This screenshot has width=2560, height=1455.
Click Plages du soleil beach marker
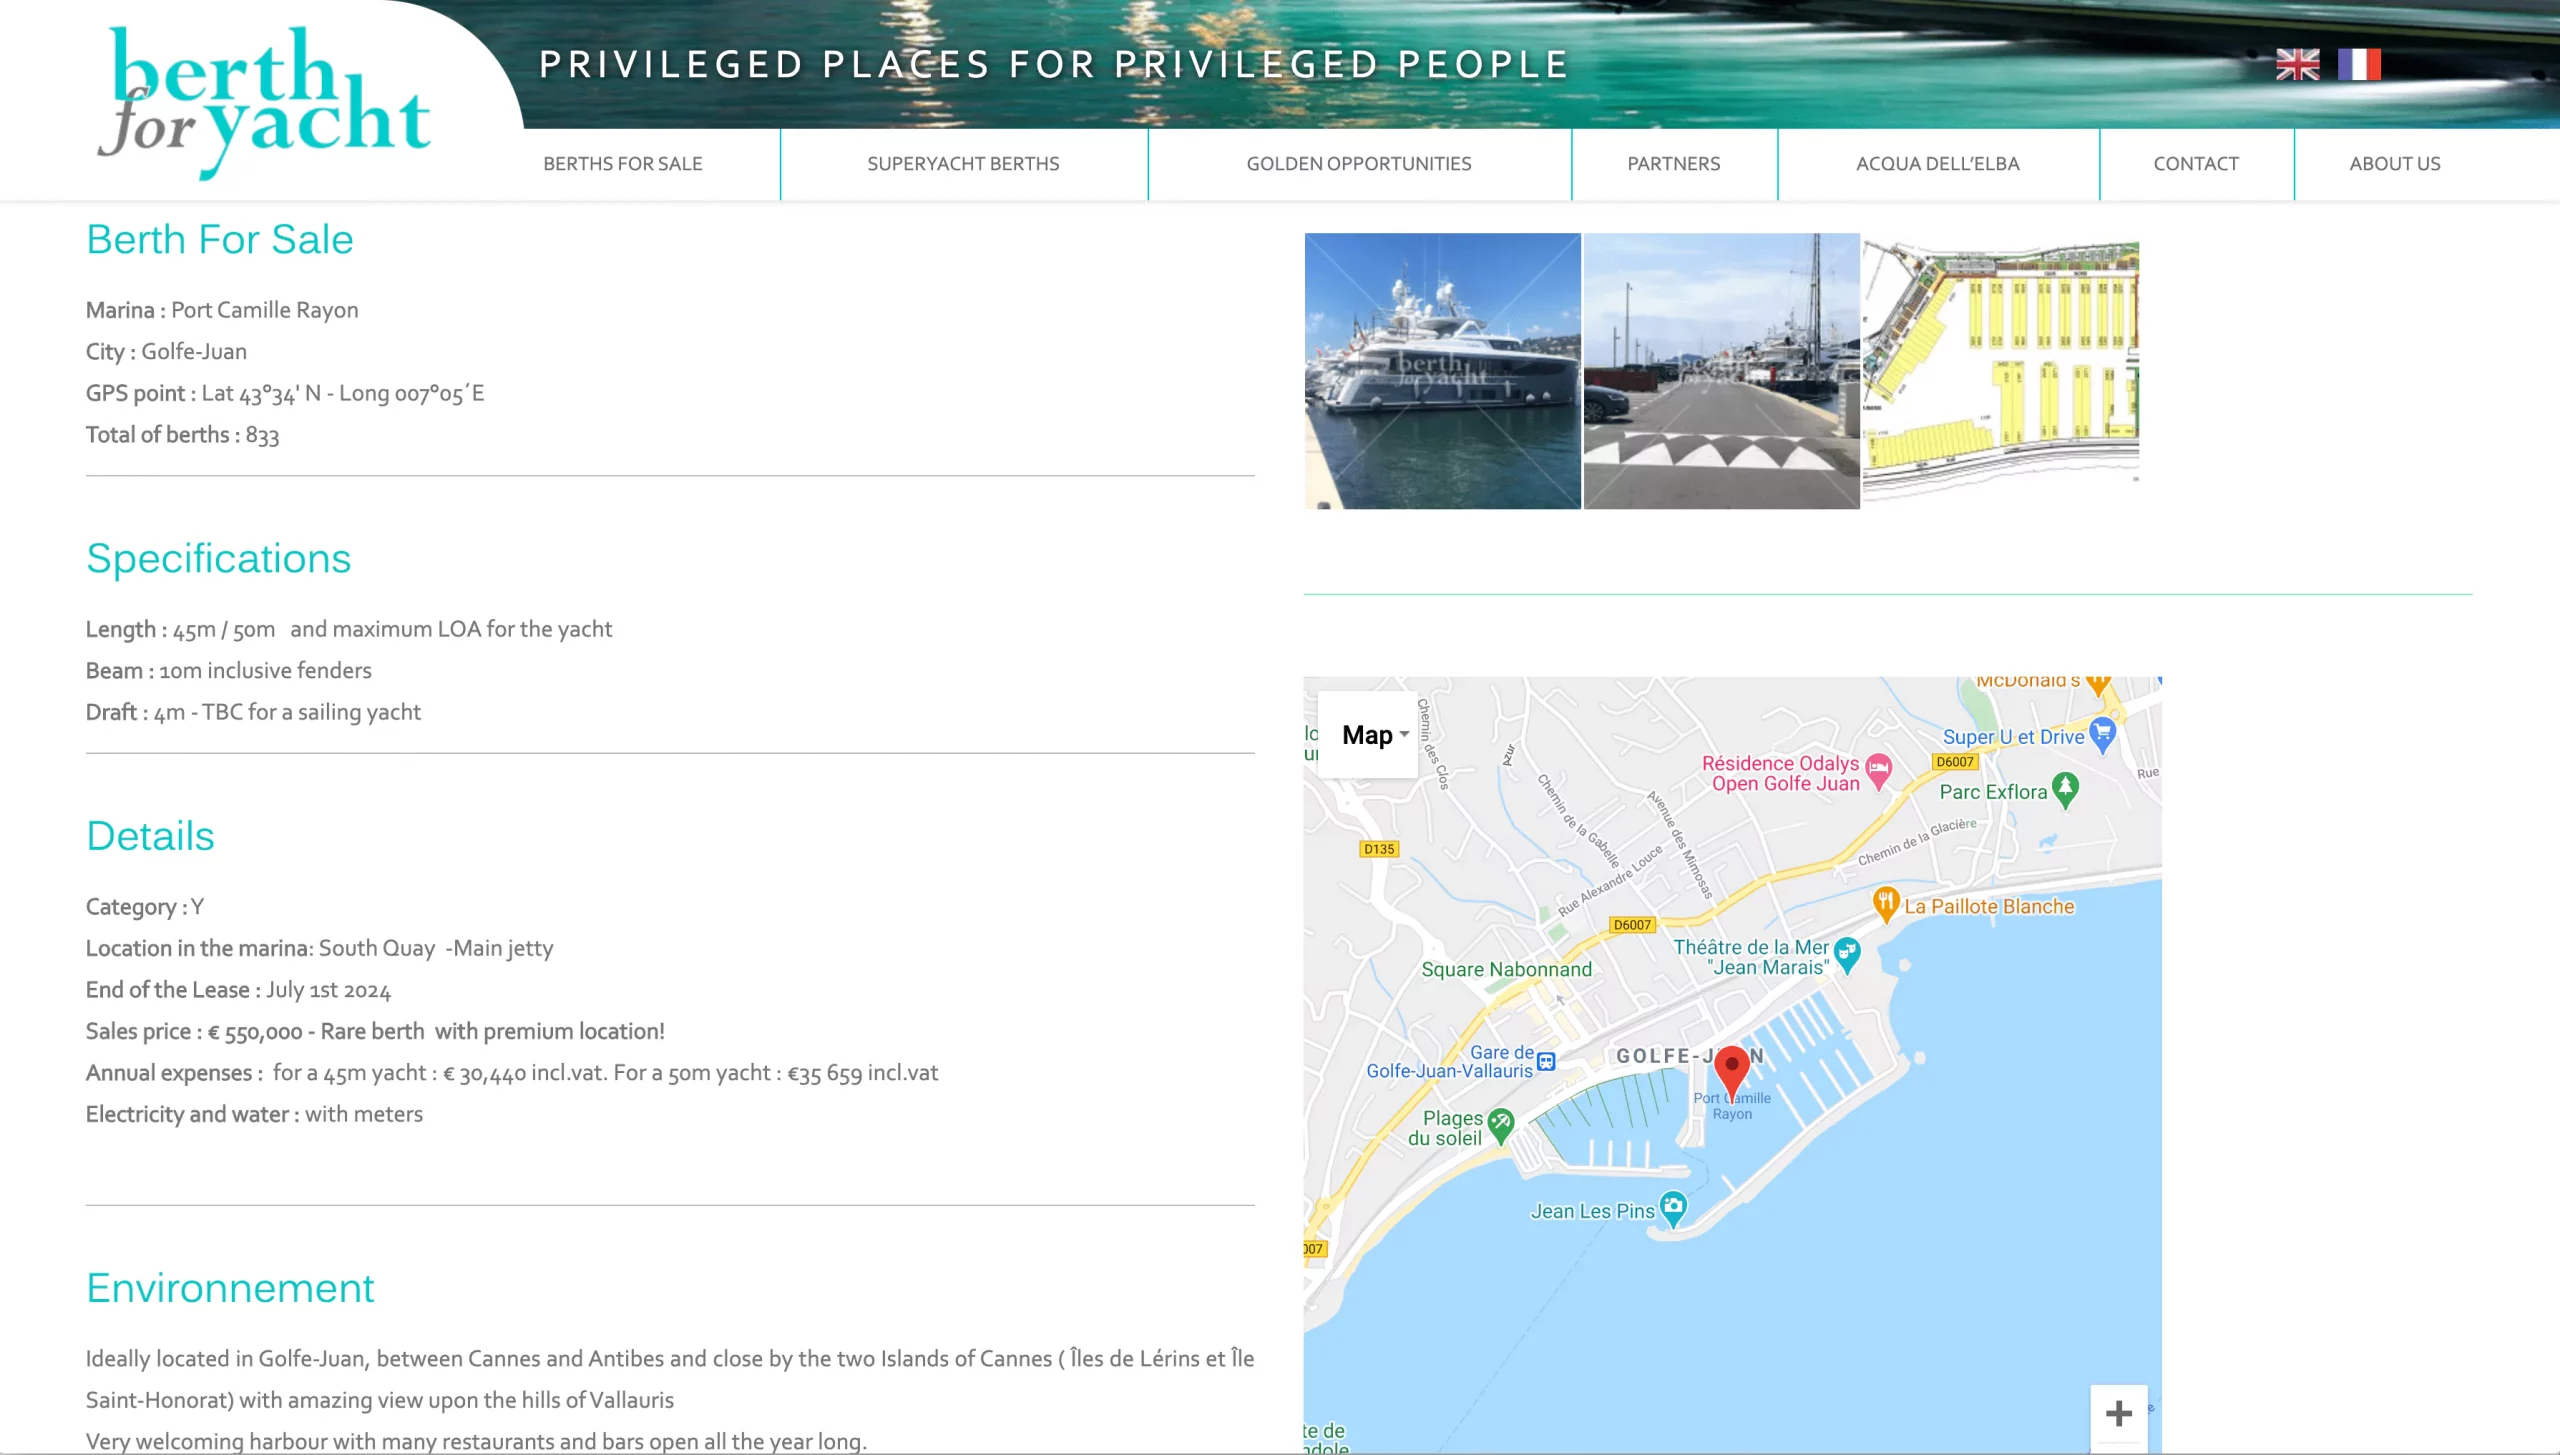(1500, 1125)
